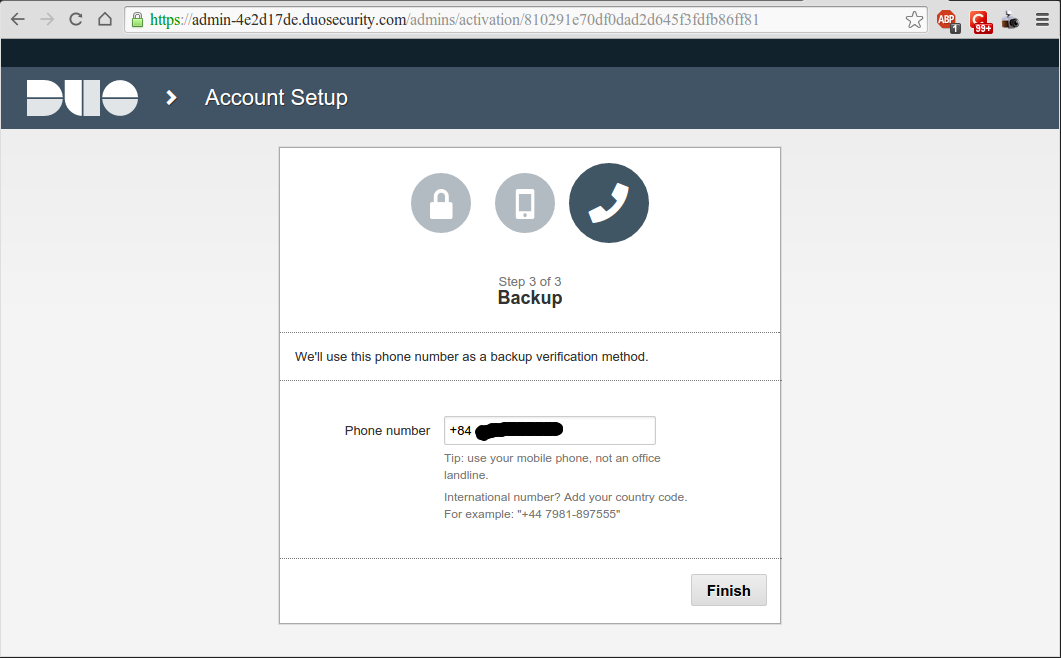View site info via green padlock
This screenshot has width=1061, height=658.
138,19
